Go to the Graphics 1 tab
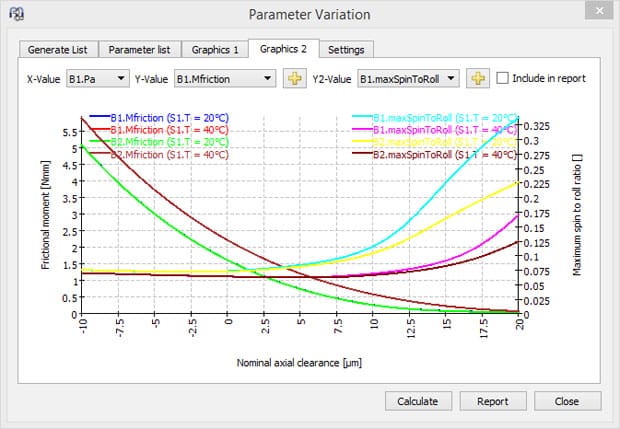620x429 pixels. 215,49
